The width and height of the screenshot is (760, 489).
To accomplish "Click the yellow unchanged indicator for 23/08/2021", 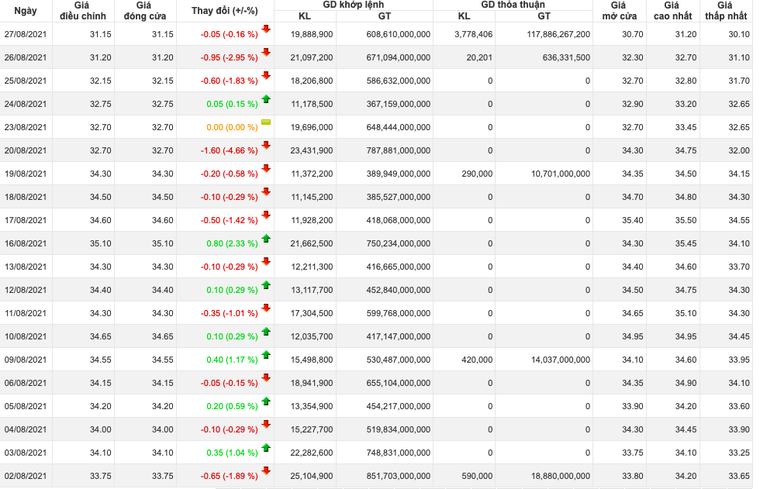I will pyautogui.click(x=266, y=124).
